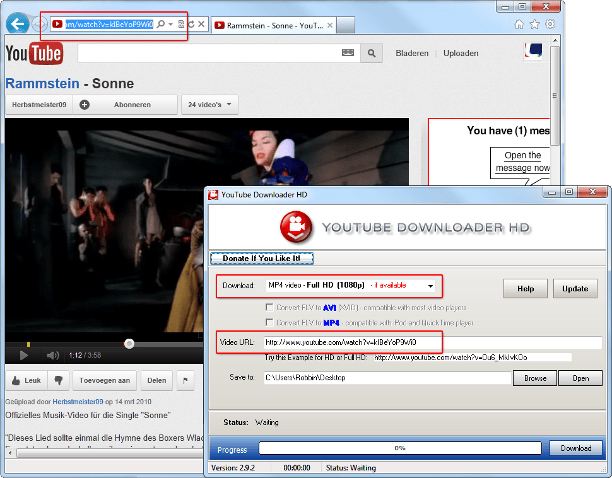Click the browser forward arrow button
This screenshot has height=478, width=612.
tap(37, 25)
